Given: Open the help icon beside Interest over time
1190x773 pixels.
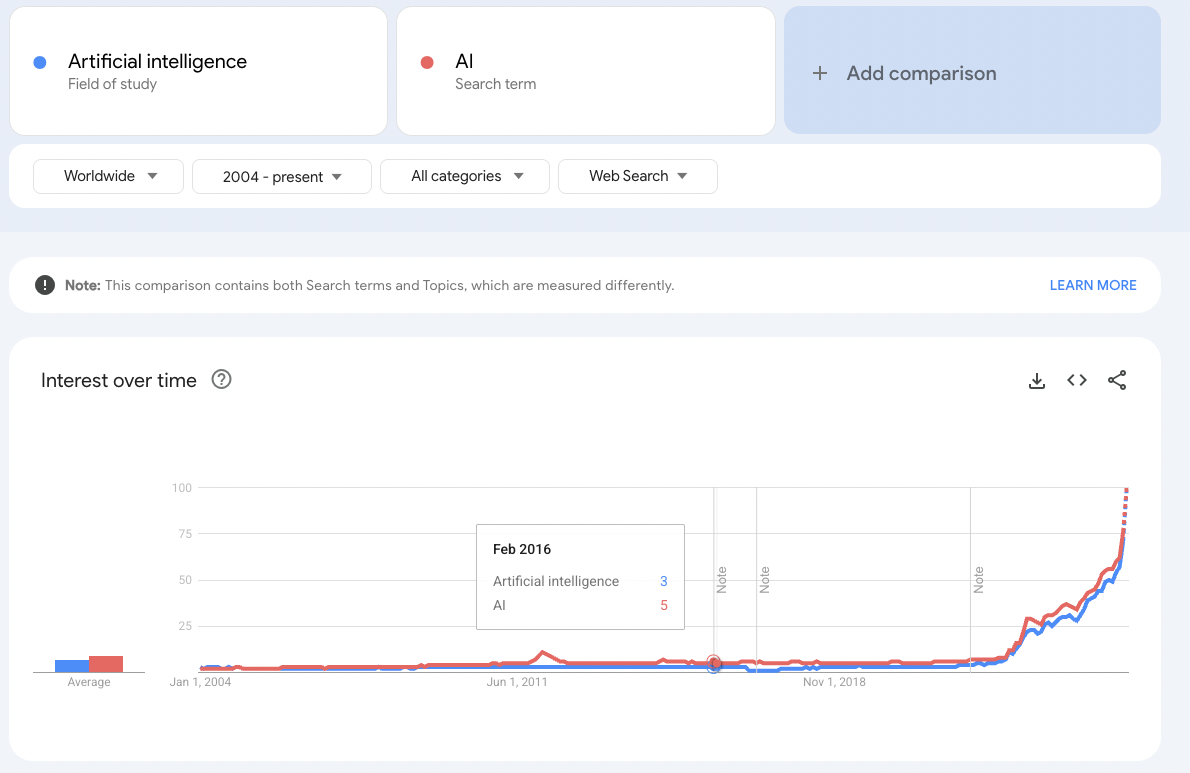Looking at the screenshot, I should (222, 379).
